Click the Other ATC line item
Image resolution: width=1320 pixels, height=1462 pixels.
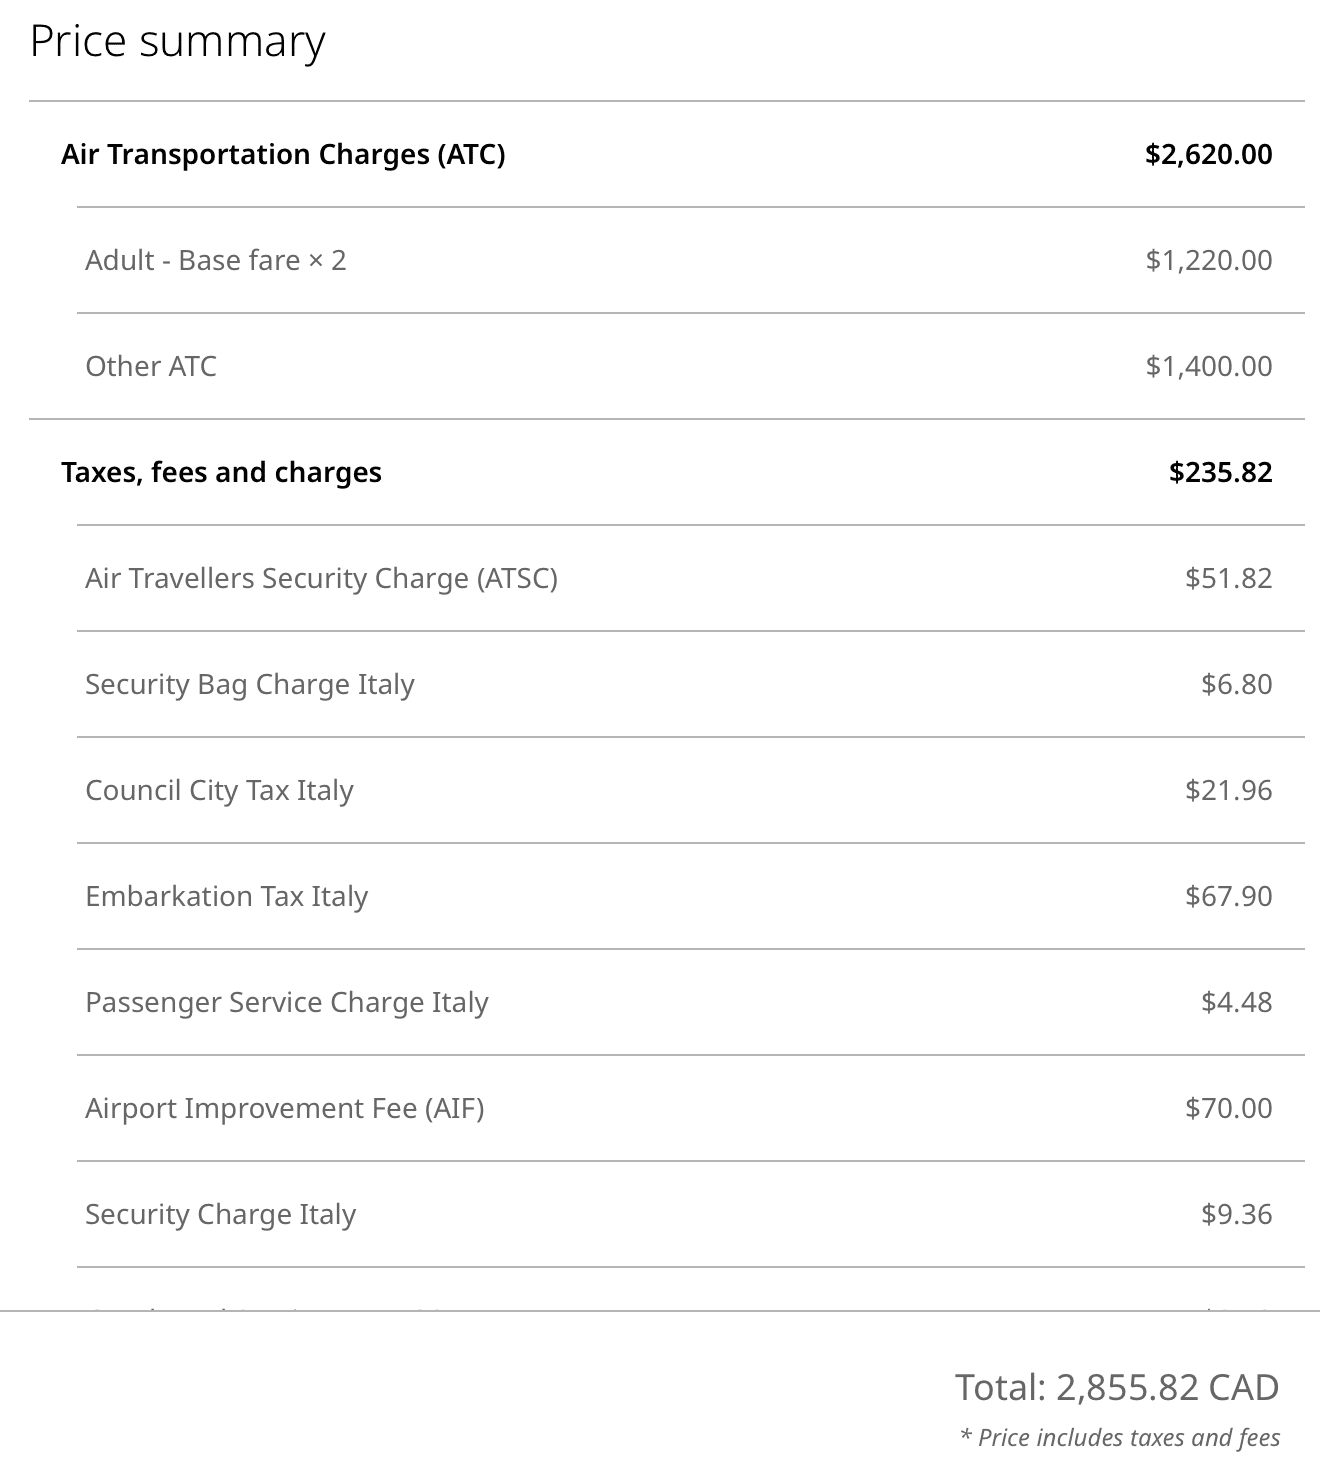pos(151,366)
